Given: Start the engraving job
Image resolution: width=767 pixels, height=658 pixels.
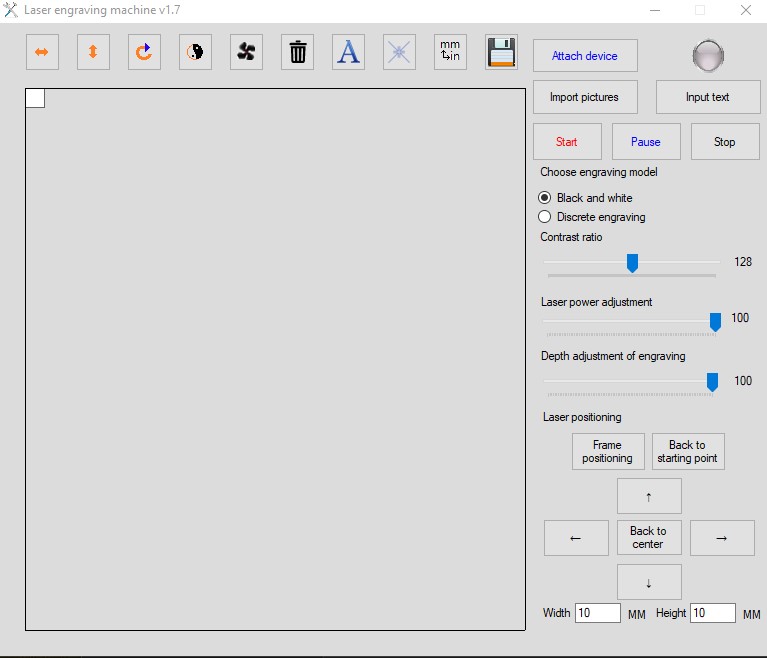Looking at the screenshot, I should point(567,141).
